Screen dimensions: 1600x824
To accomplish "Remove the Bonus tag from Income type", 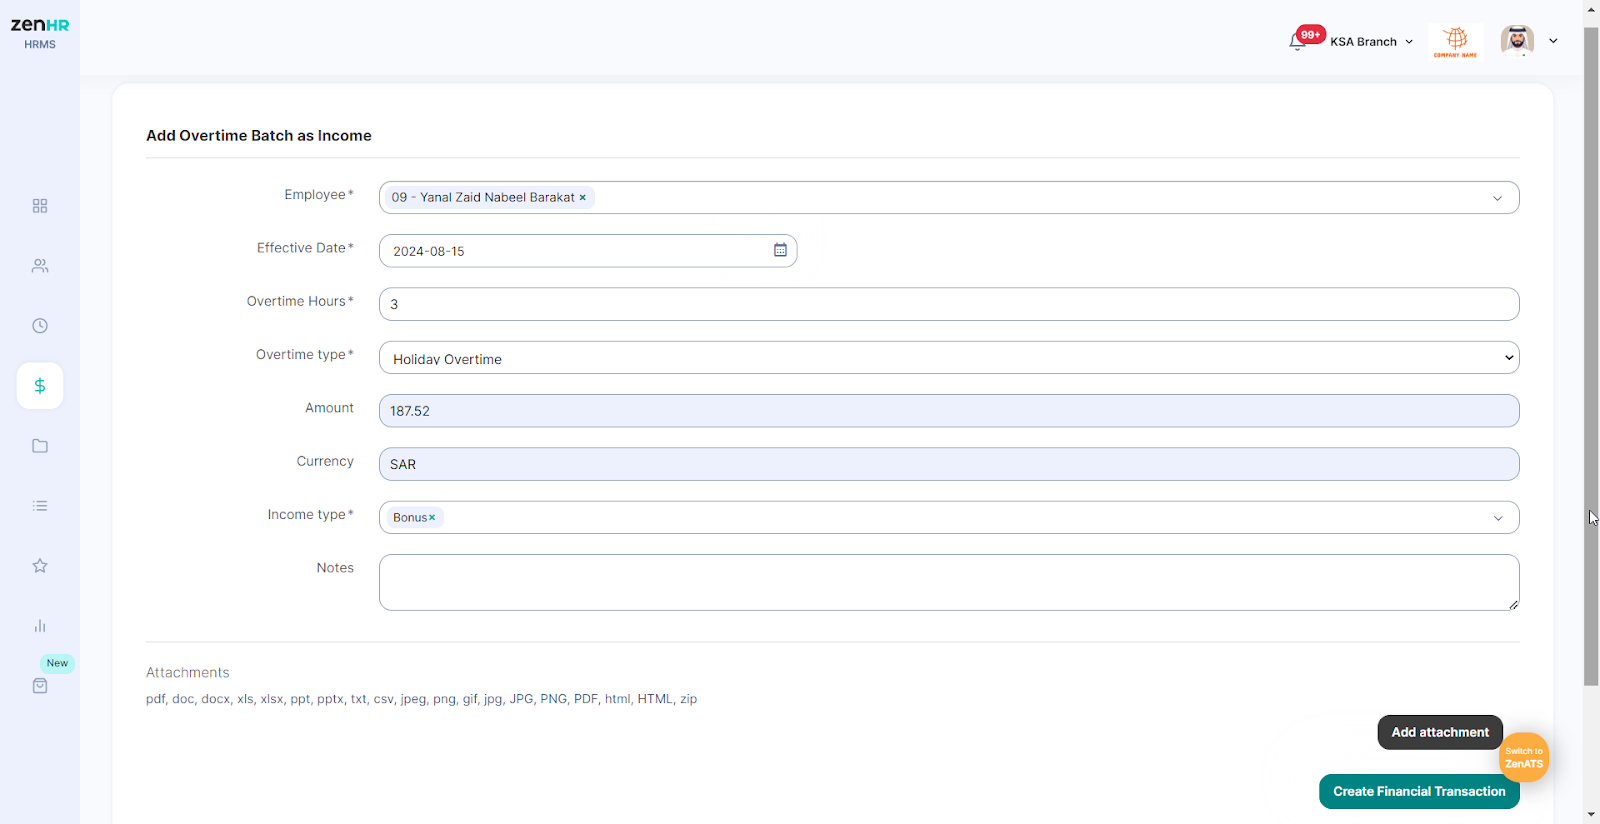I will tap(432, 518).
